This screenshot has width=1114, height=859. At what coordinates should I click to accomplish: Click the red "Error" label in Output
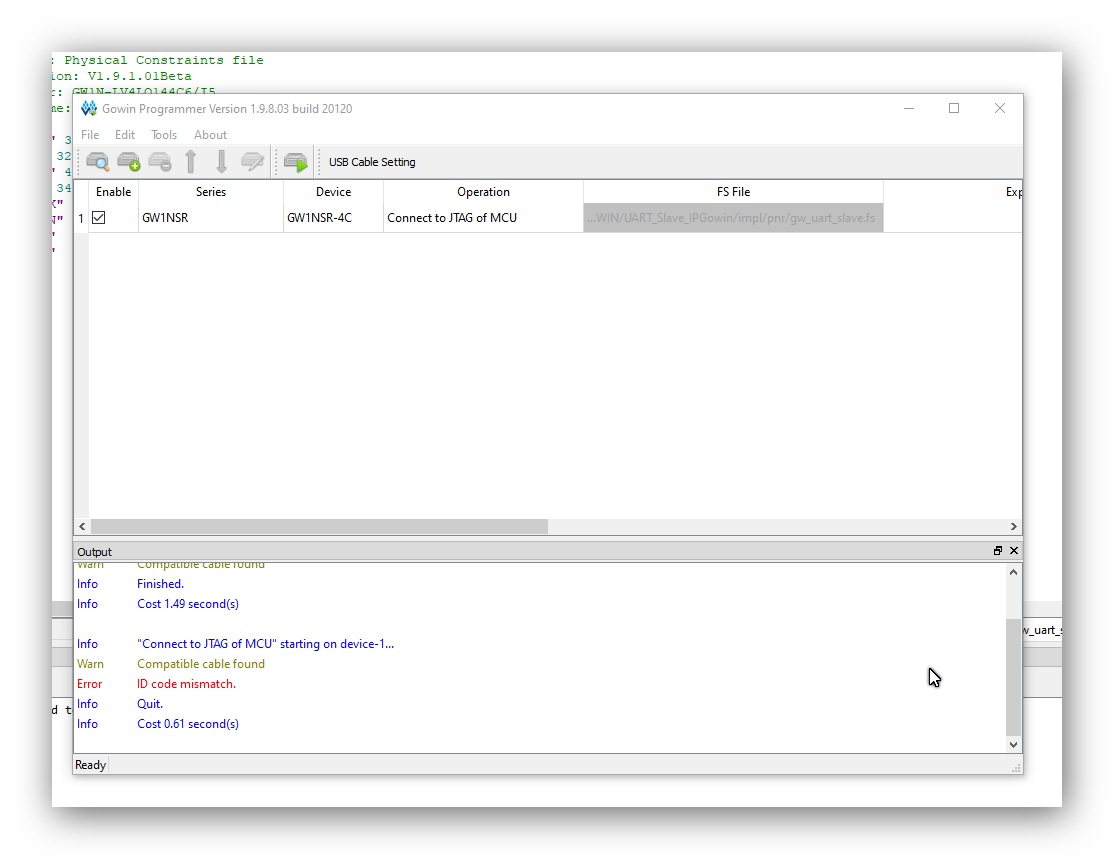click(90, 684)
